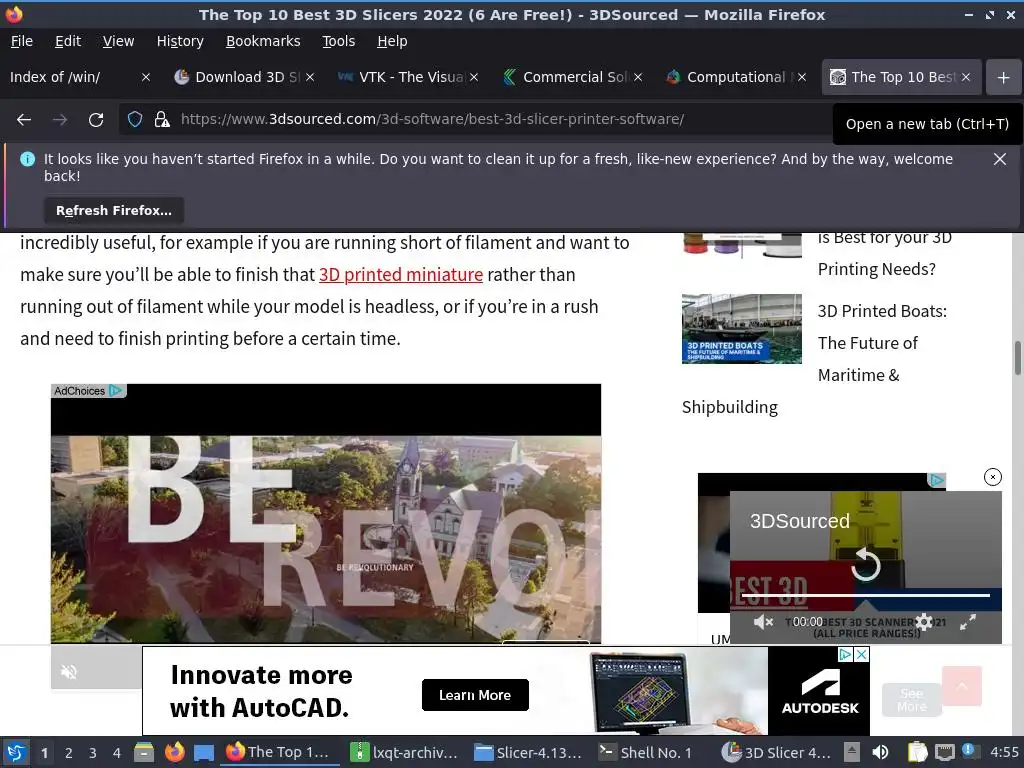
Task: Click the taskbar clock showing 4:55
Action: coord(1004,752)
